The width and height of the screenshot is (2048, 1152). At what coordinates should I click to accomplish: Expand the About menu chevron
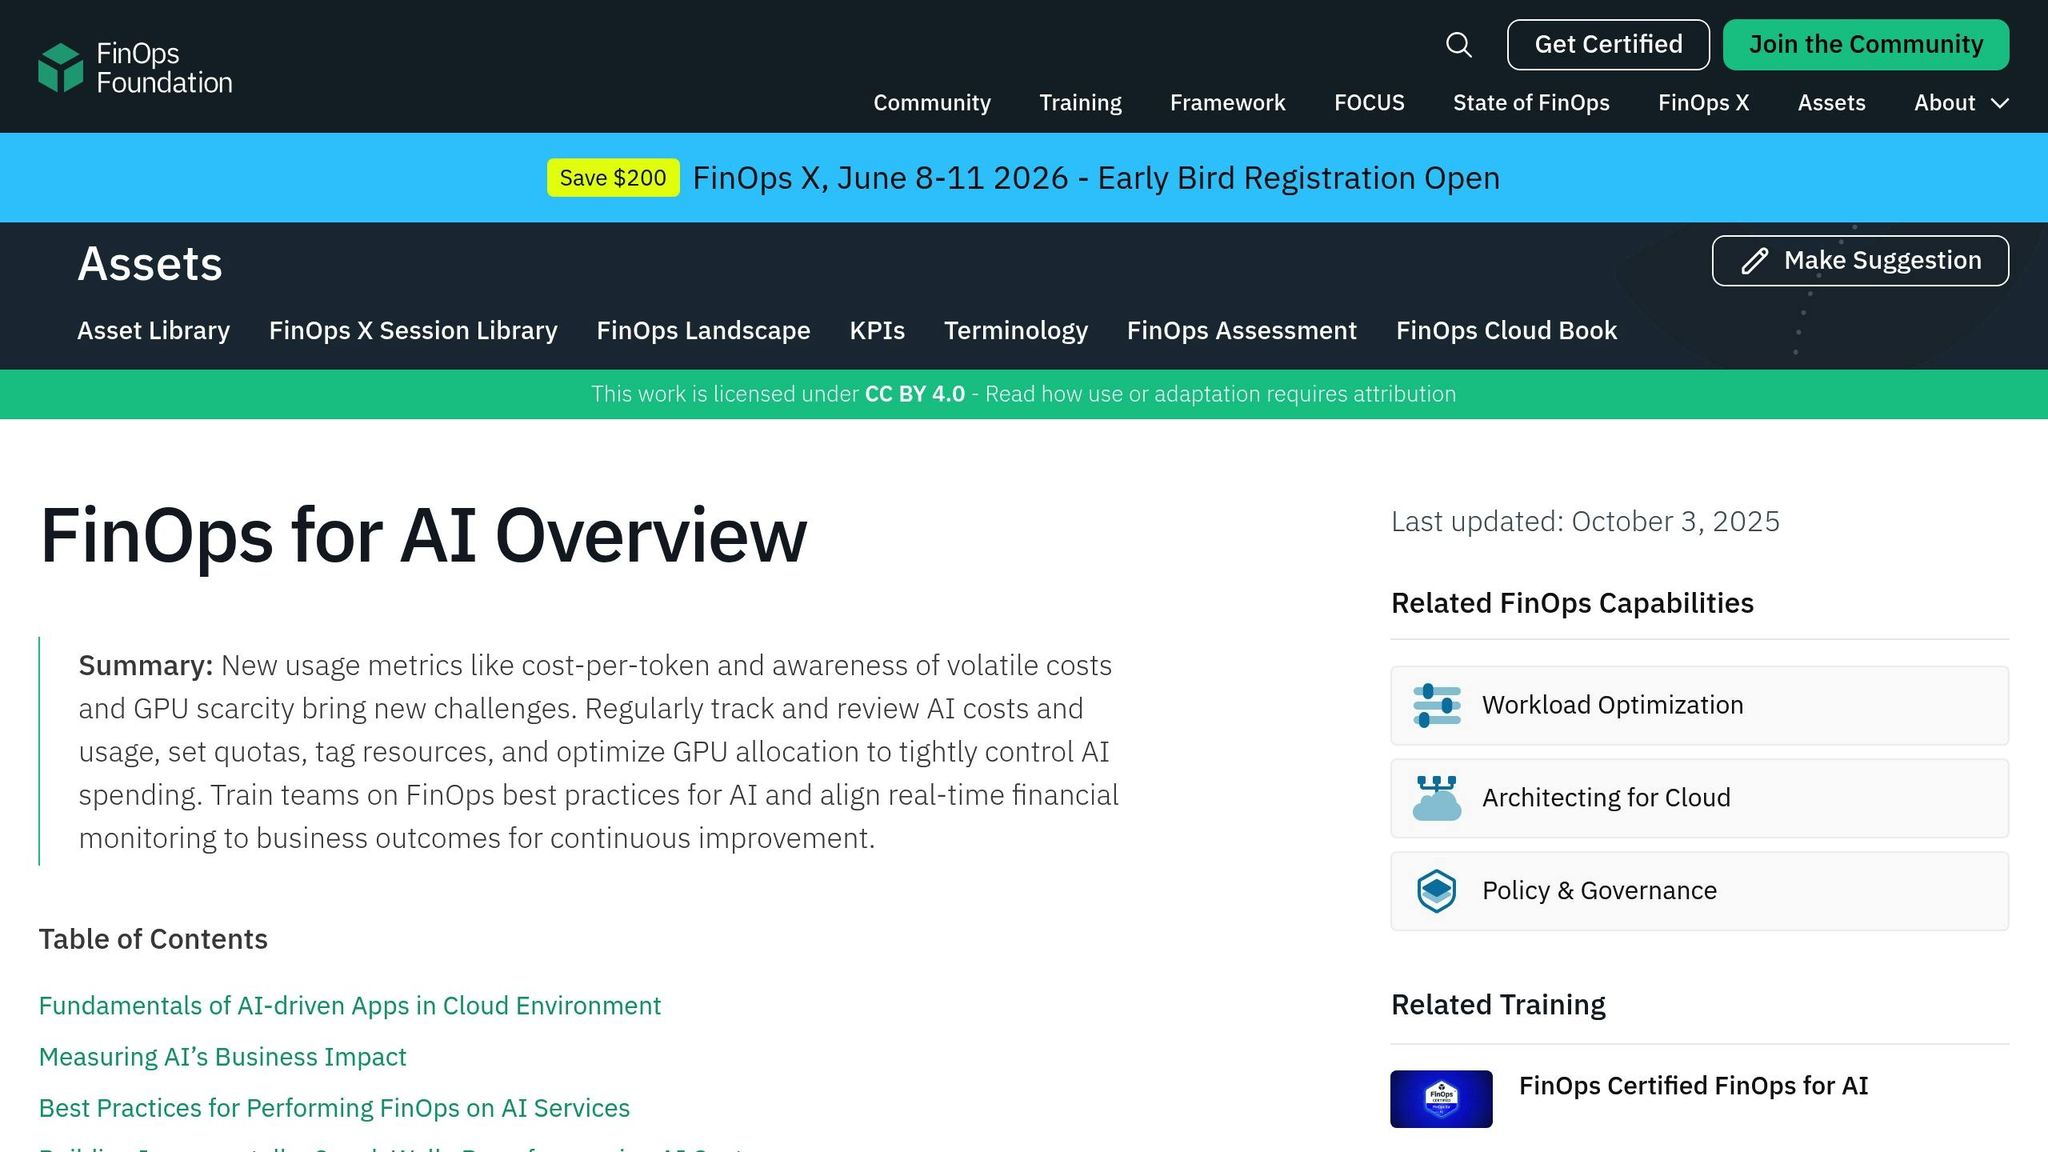tap(2000, 103)
